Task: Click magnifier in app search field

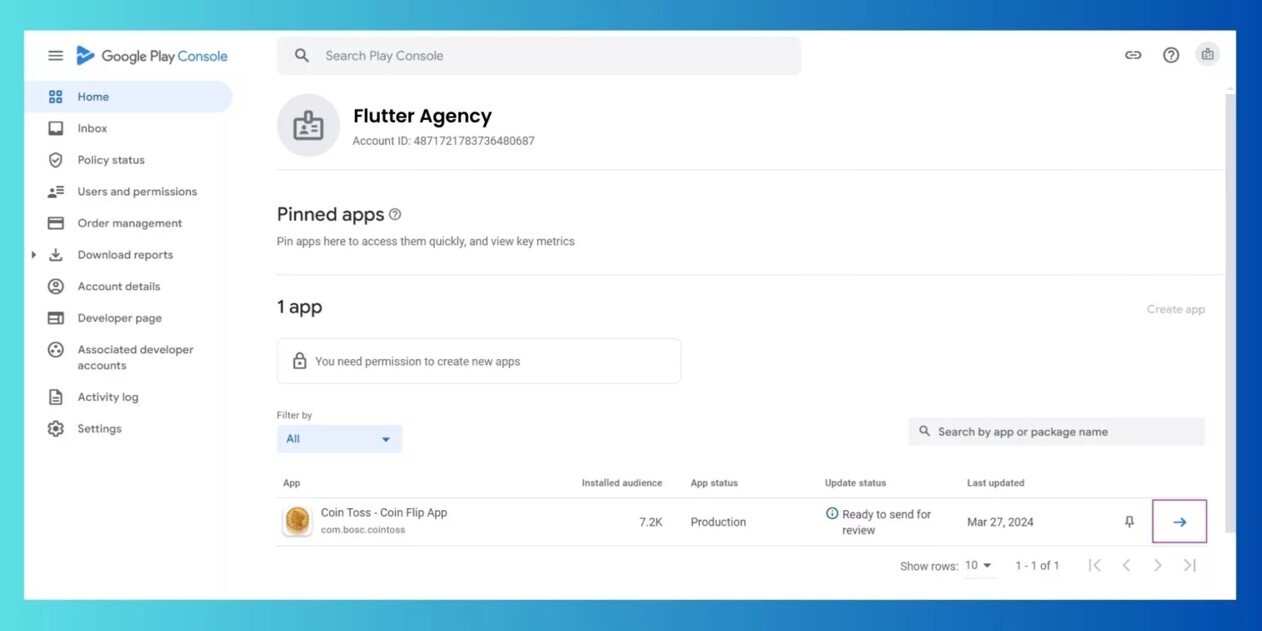Action: (924, 431)
